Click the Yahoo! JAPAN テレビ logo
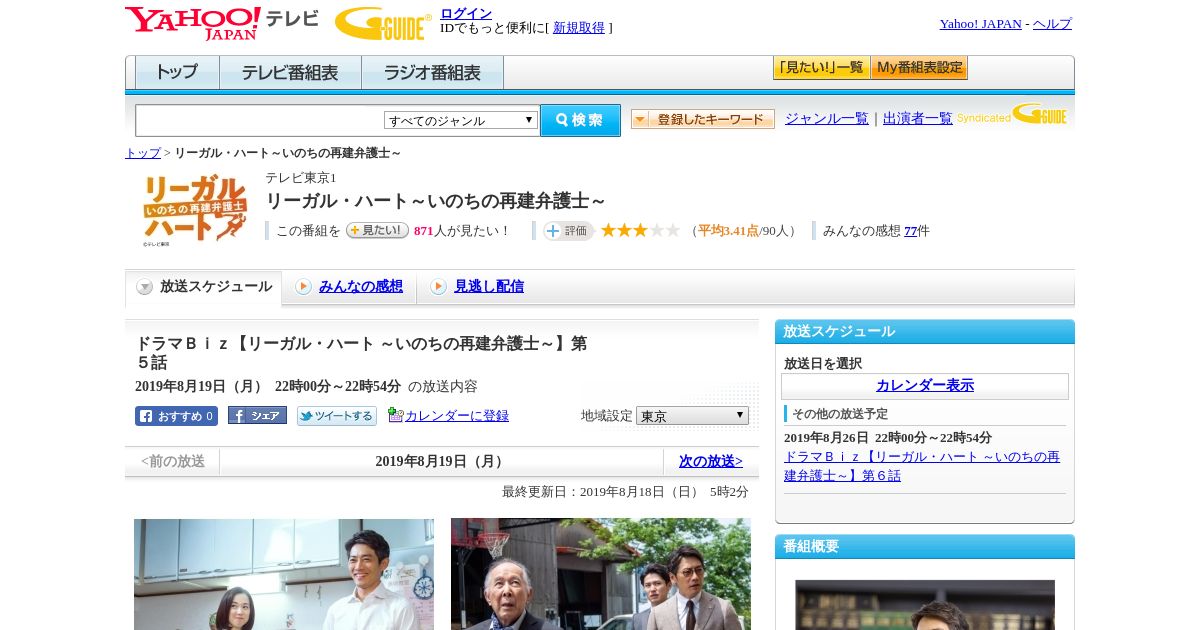The image size is (1200, 630). [x=222, y=23]
